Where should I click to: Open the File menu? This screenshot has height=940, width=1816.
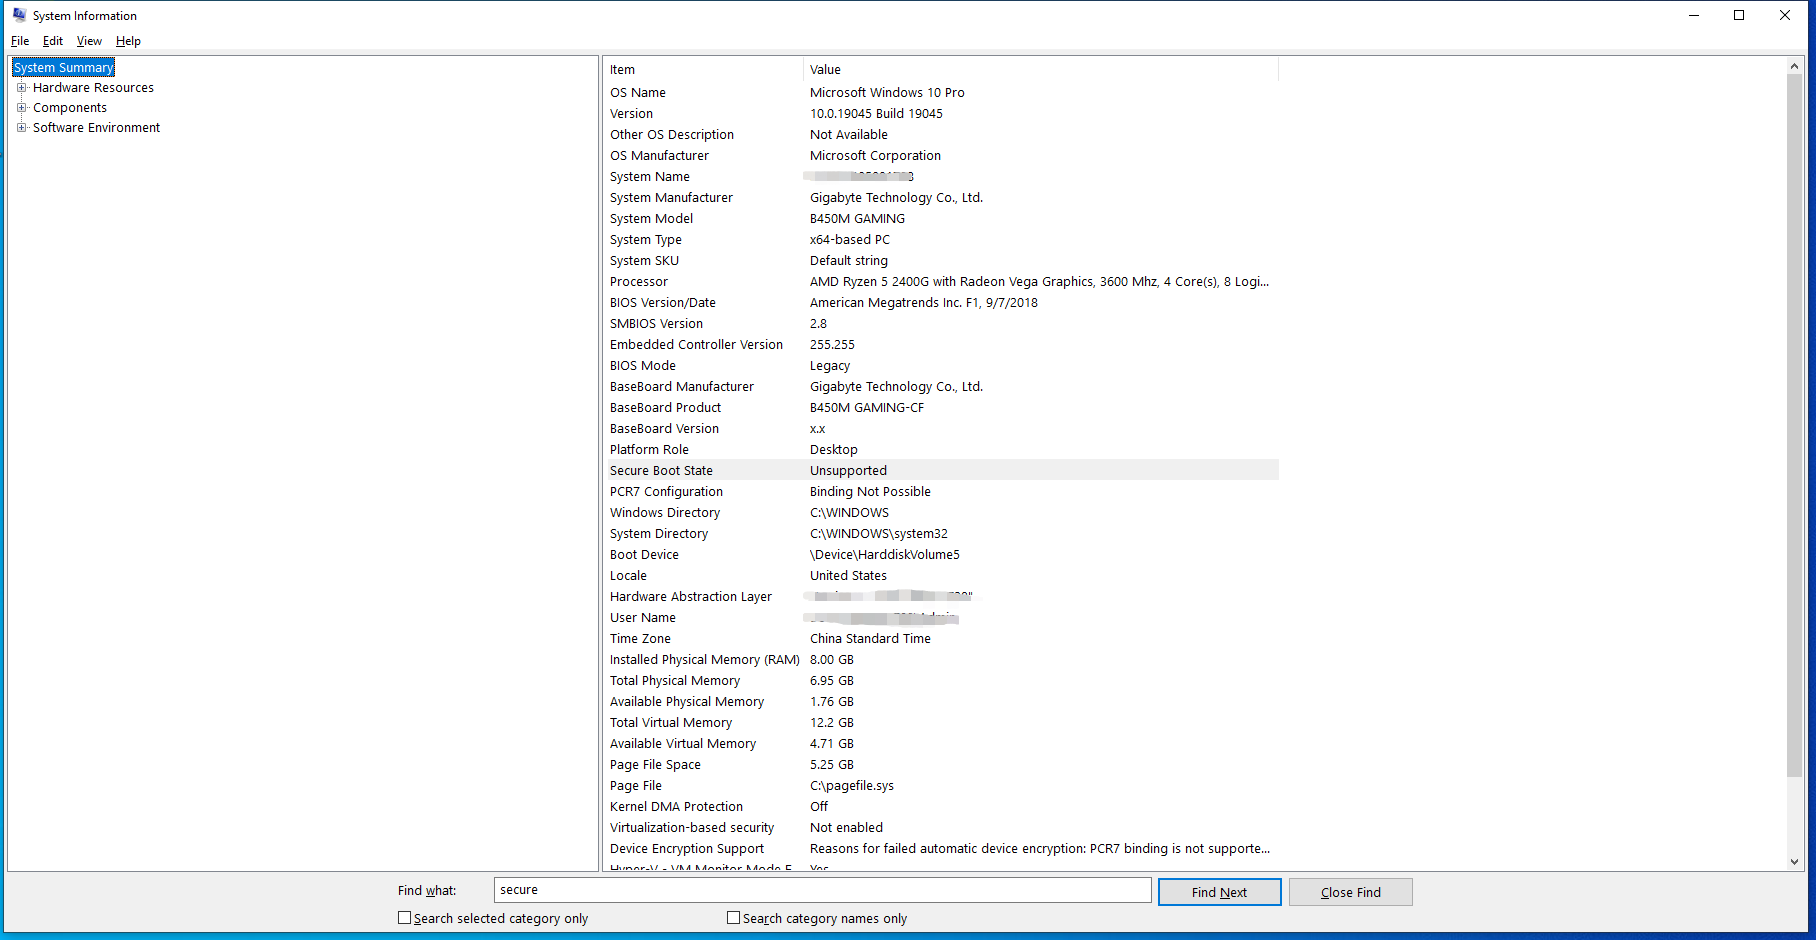(x=19, y=41)
